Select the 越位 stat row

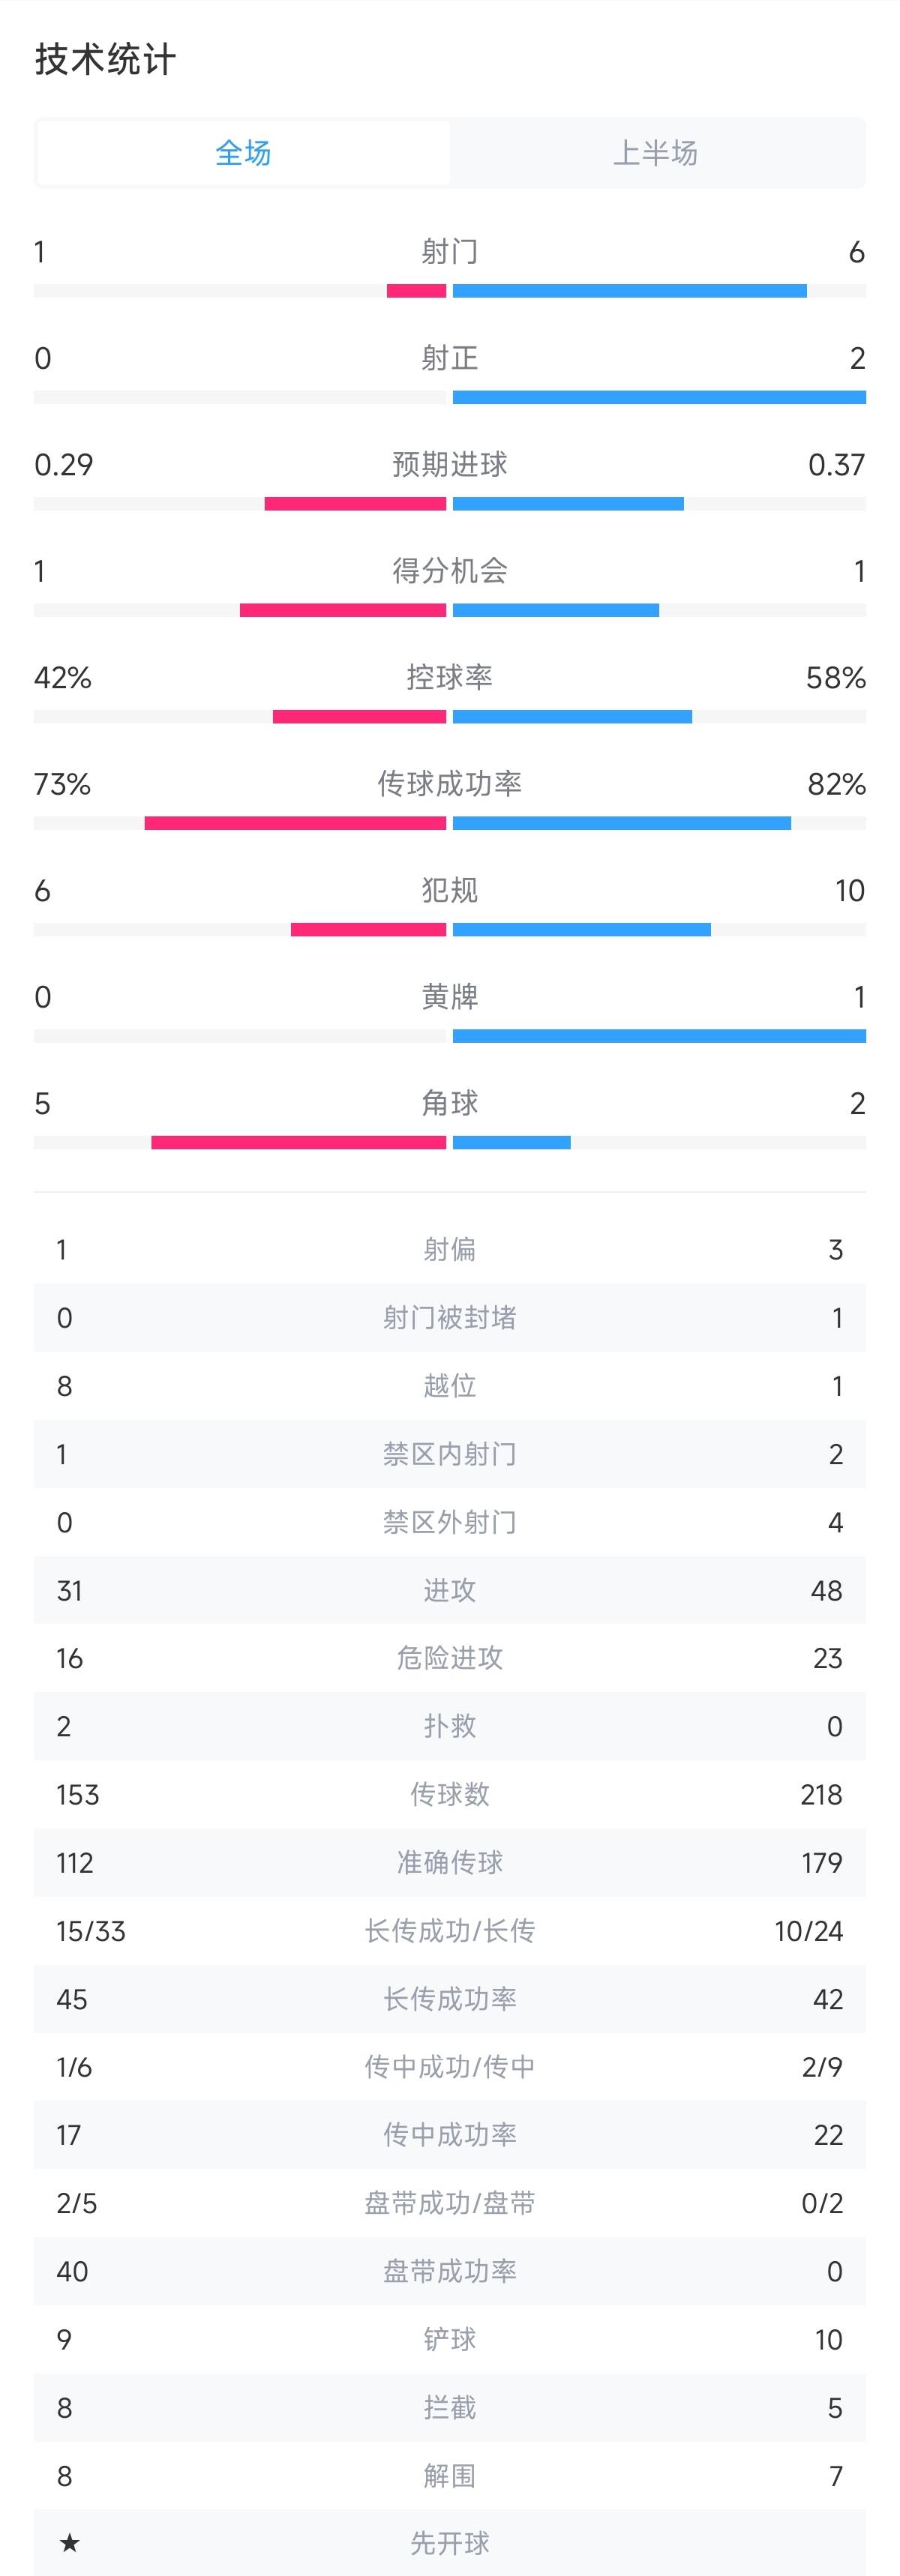tap(449, 1386)
